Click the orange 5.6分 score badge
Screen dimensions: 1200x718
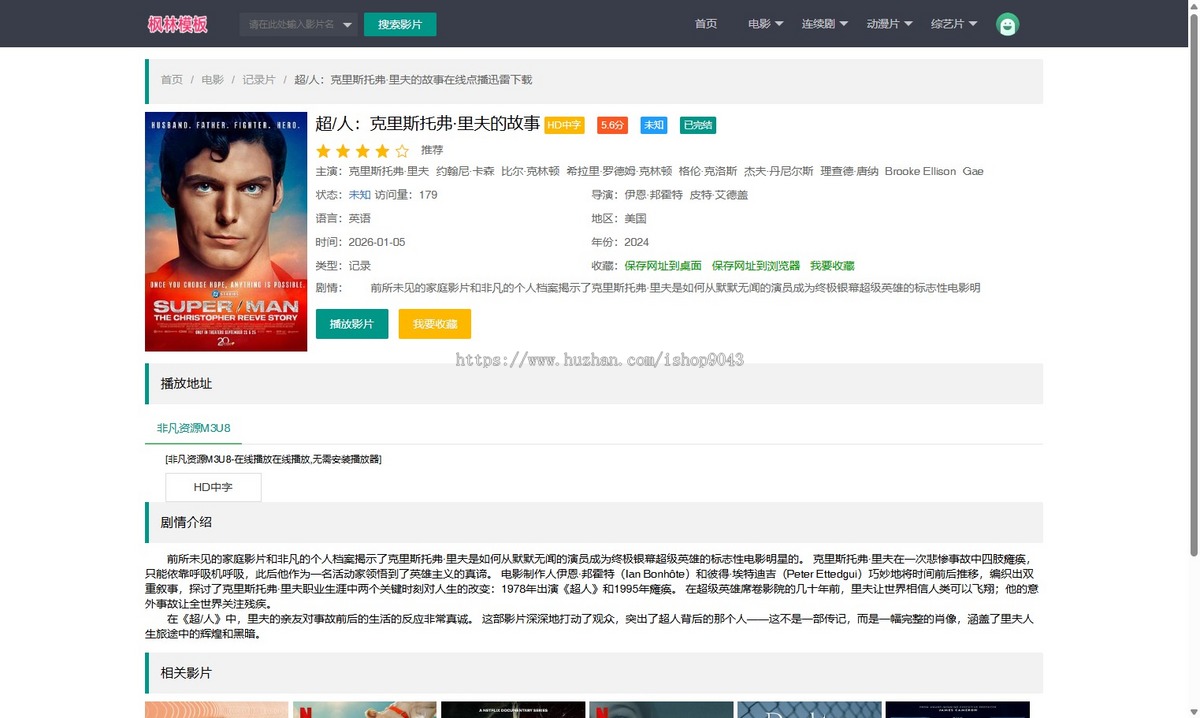(612, 125)
